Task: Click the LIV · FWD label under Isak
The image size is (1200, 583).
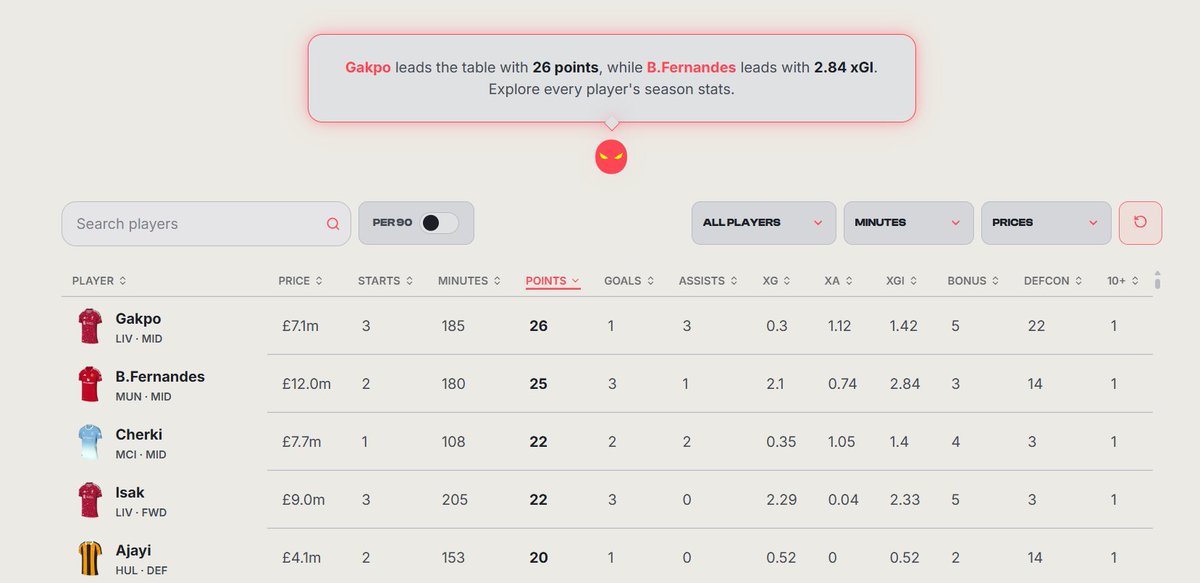Action: pos(140,513)
